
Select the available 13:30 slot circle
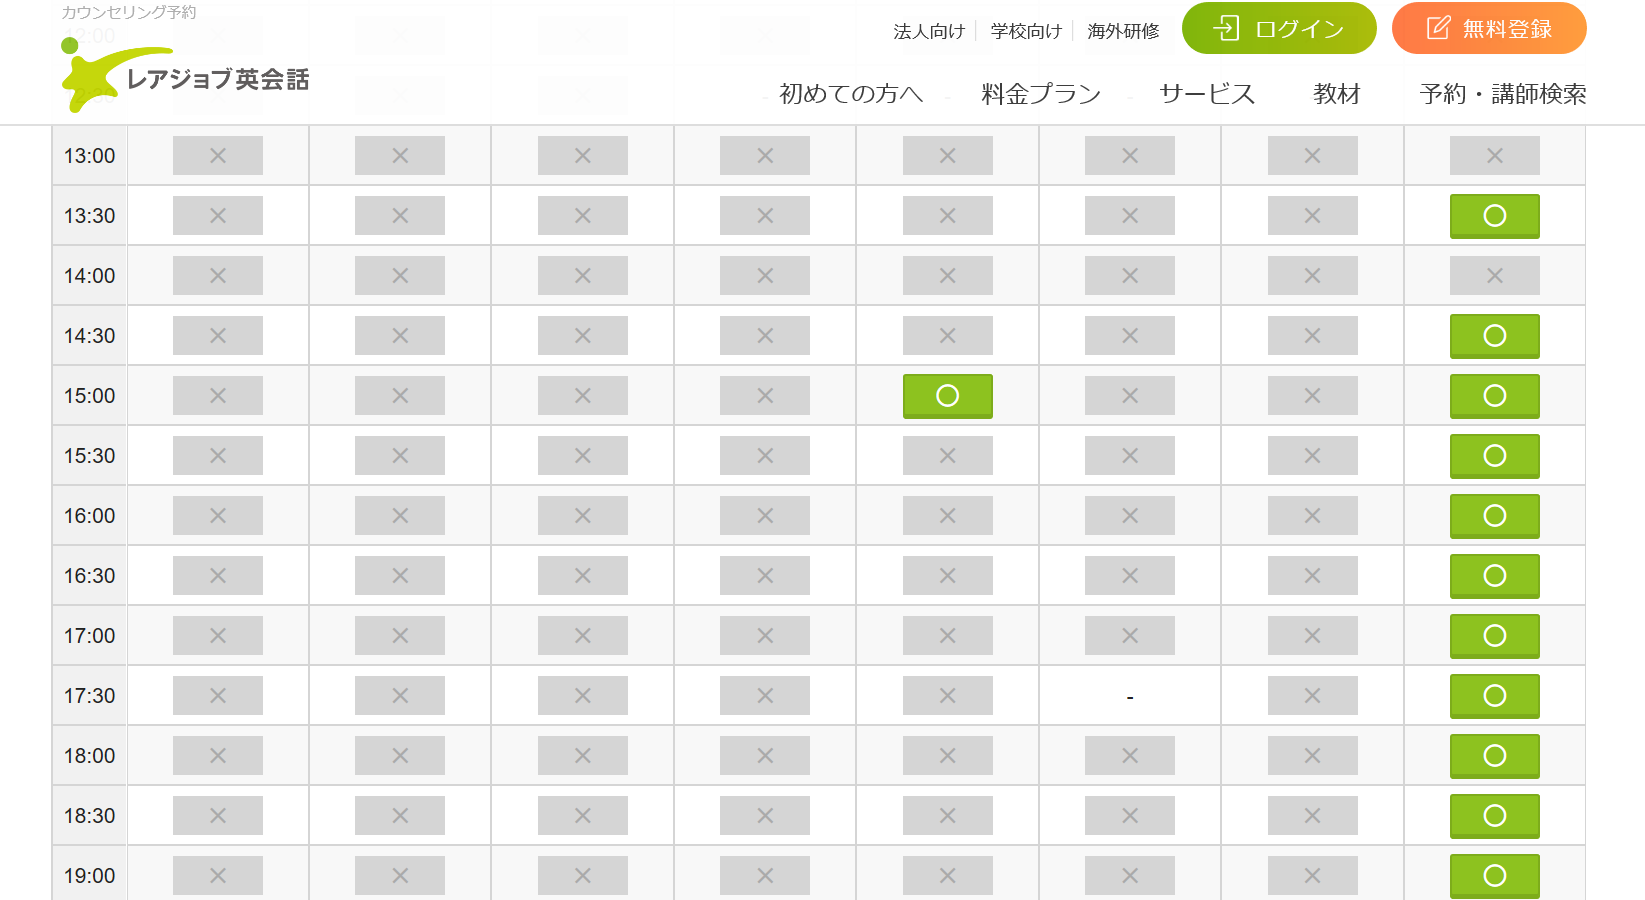pos(1494,216)
